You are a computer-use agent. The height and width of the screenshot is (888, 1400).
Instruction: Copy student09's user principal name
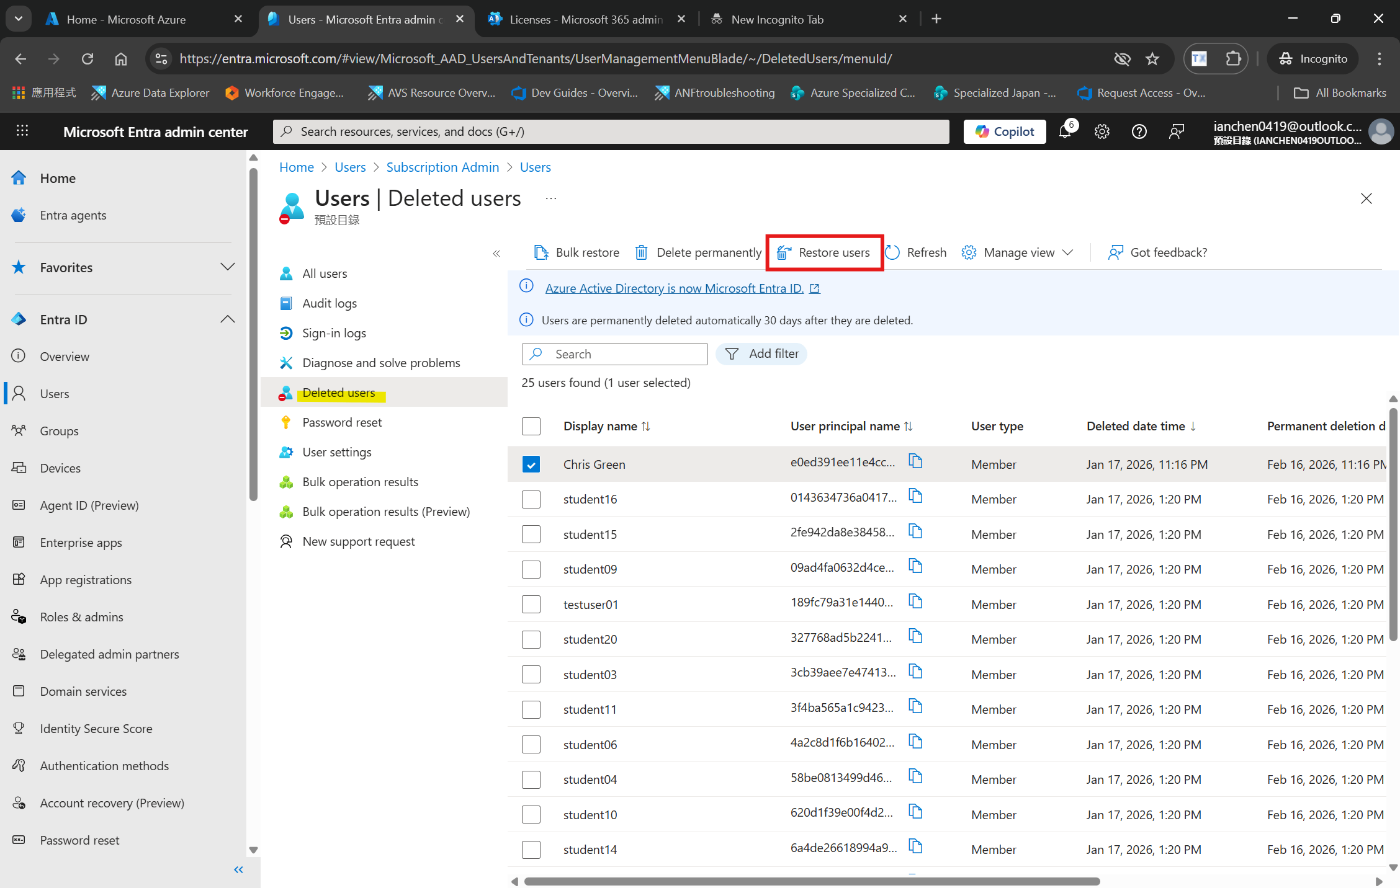[x=915, y=566]
